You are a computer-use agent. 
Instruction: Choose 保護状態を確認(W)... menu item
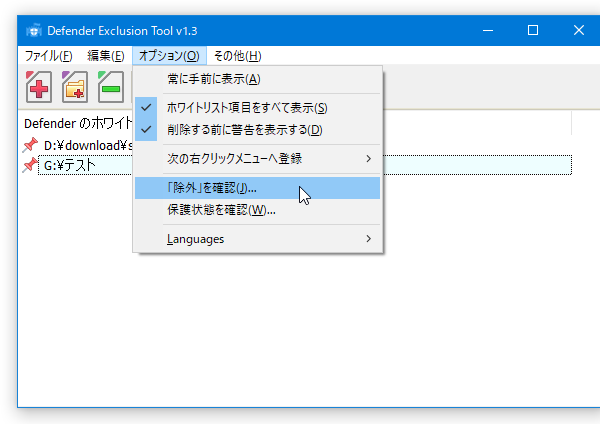point(258,210)
